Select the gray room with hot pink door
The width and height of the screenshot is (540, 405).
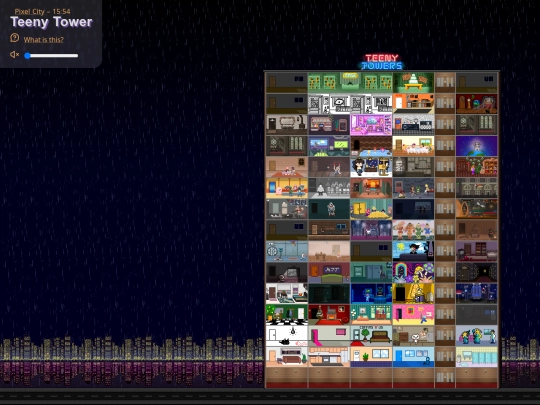pos(329,335)
